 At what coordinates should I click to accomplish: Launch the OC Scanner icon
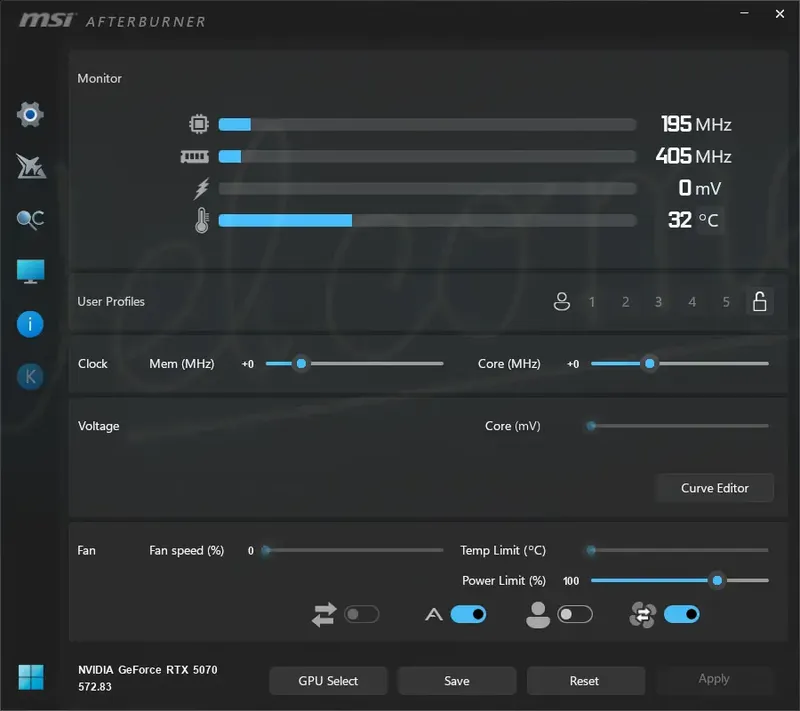point(30,220)
